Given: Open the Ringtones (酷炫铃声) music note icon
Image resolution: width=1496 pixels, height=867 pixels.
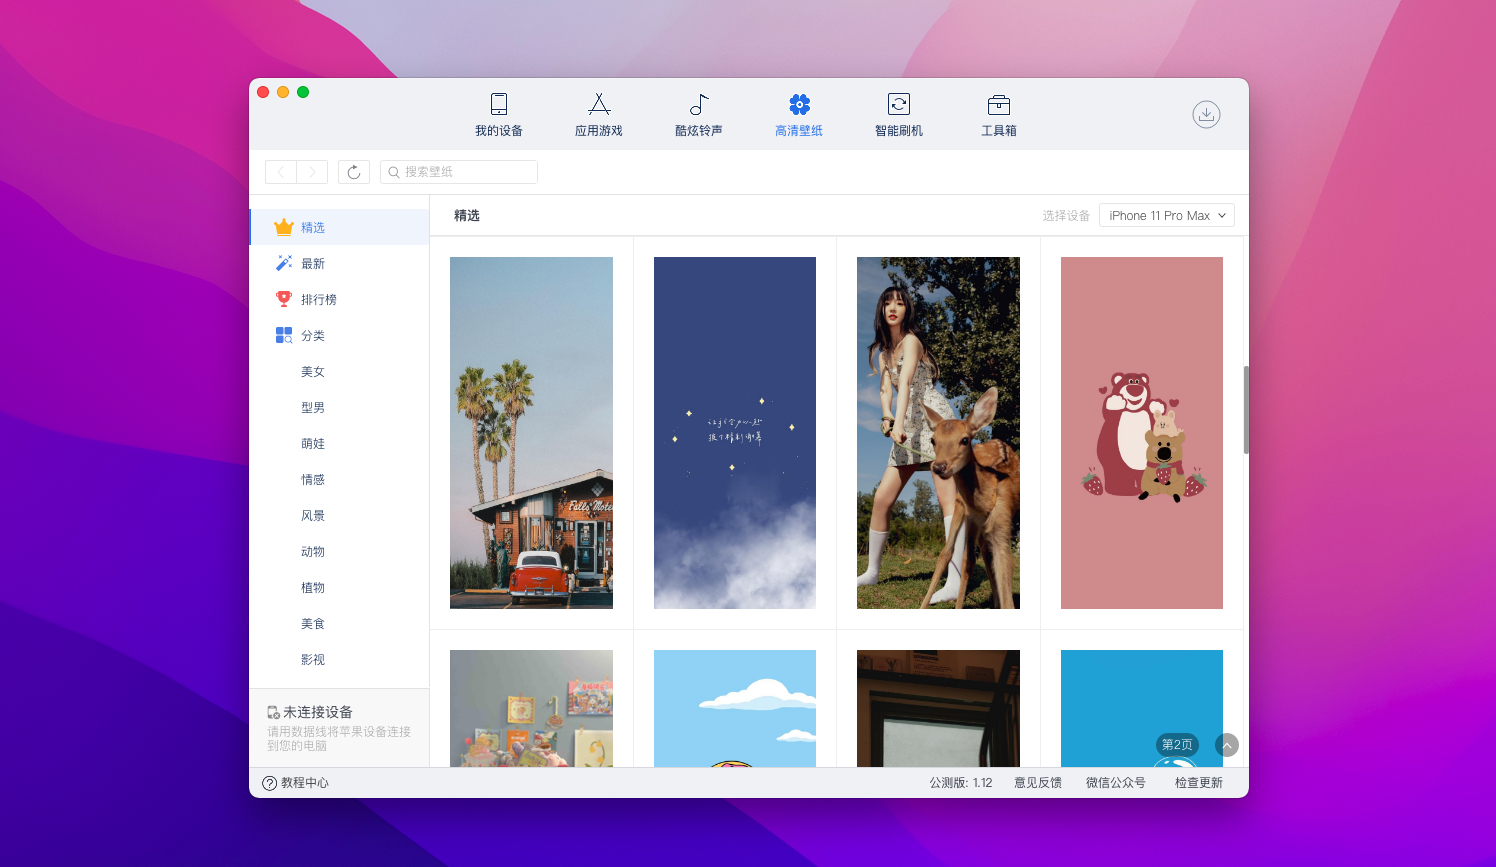Looking at the screenshot, I should click(x=698, y=104).
